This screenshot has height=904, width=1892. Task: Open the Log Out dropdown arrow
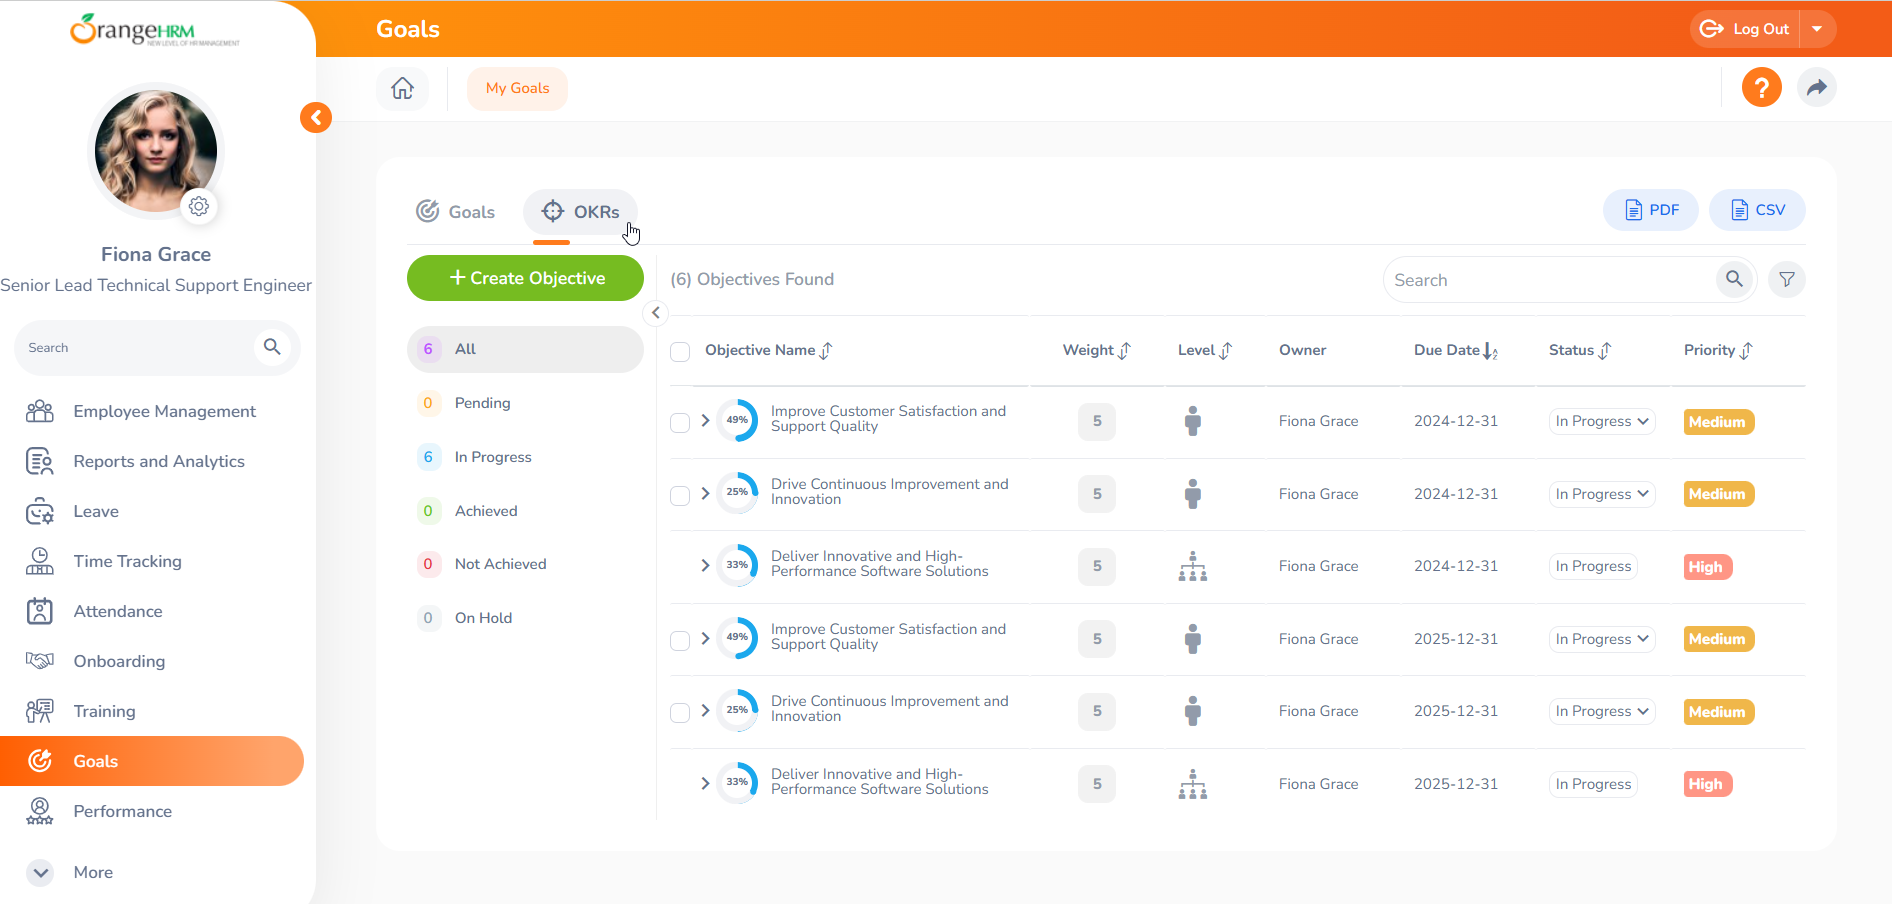[1817, 29]
